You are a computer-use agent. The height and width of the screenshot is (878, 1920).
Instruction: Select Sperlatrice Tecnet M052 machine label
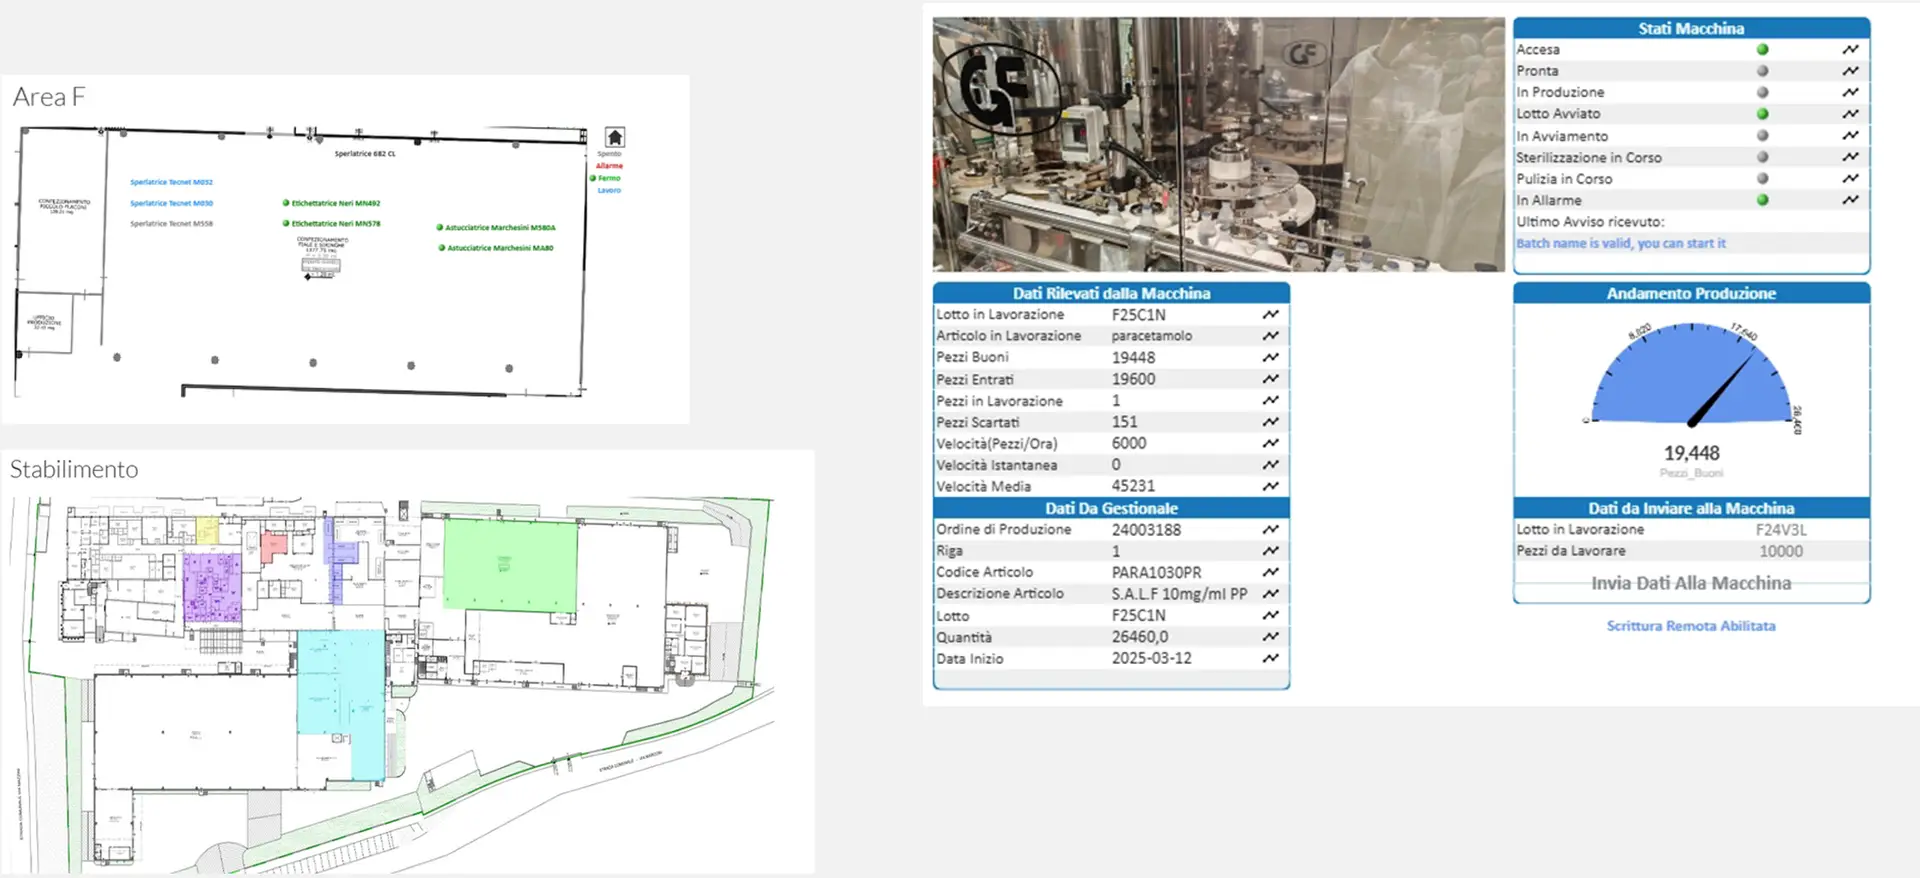pyautogui.click(x=171, y=182)
